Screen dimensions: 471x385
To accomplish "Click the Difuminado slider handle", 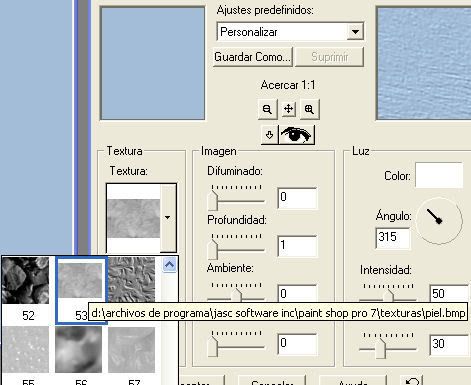I will point(212,200).
